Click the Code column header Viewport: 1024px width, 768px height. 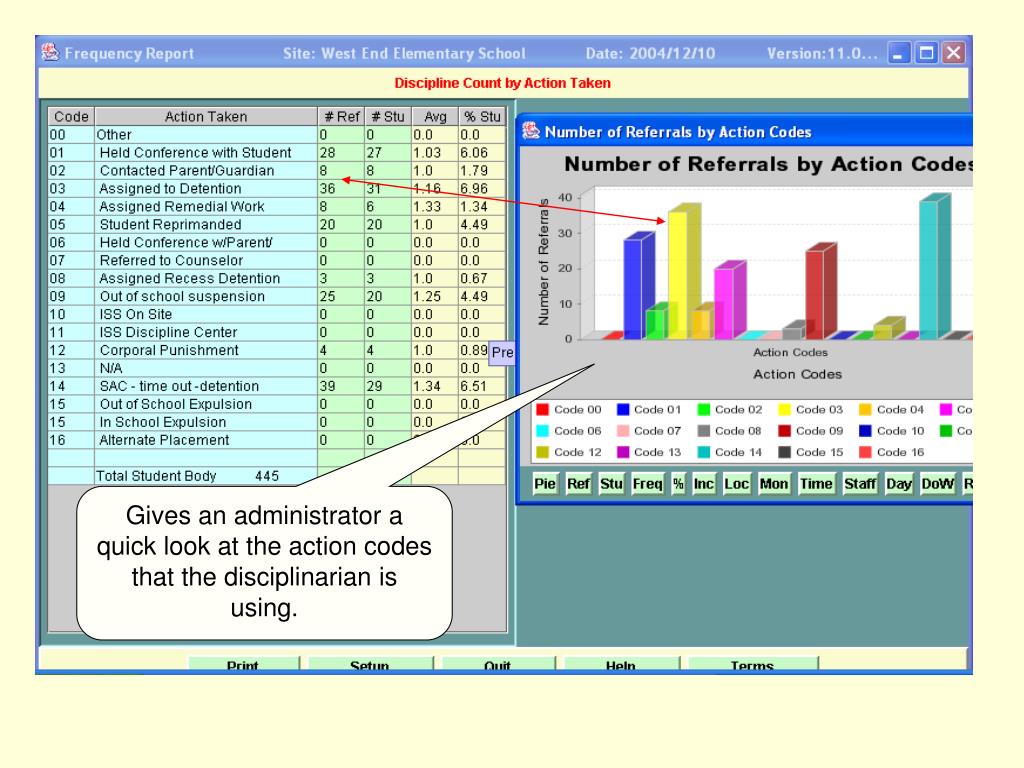tap(71, 116)
